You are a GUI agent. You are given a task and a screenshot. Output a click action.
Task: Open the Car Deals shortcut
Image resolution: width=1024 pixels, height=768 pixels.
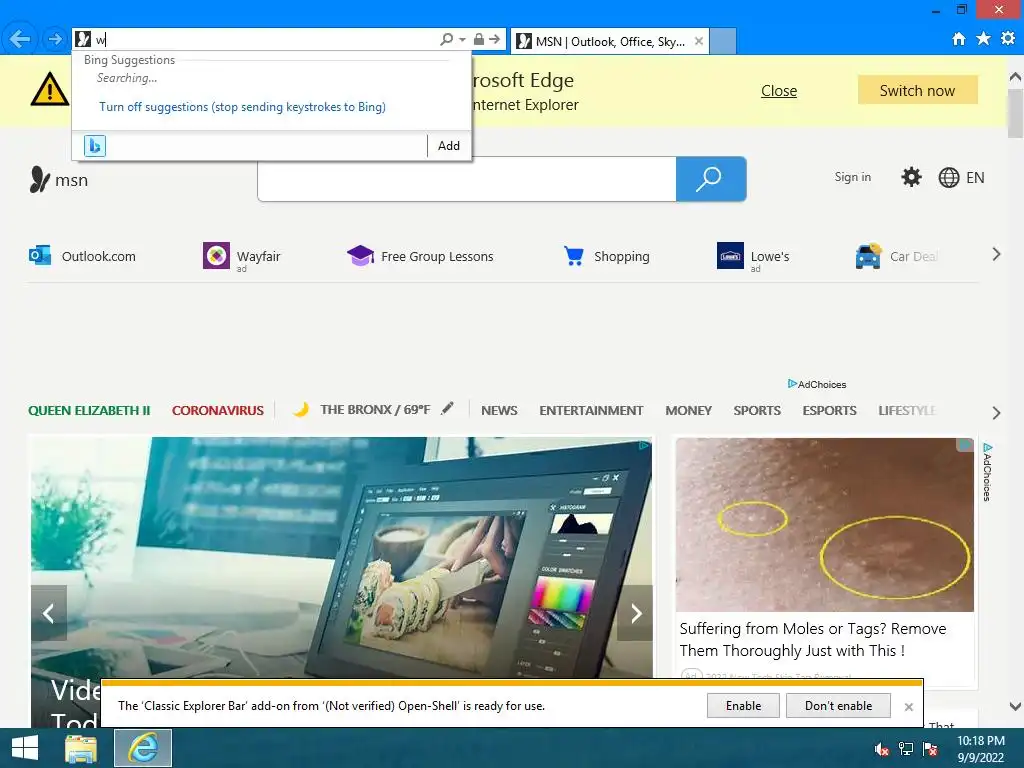click(x=897, y=256)
